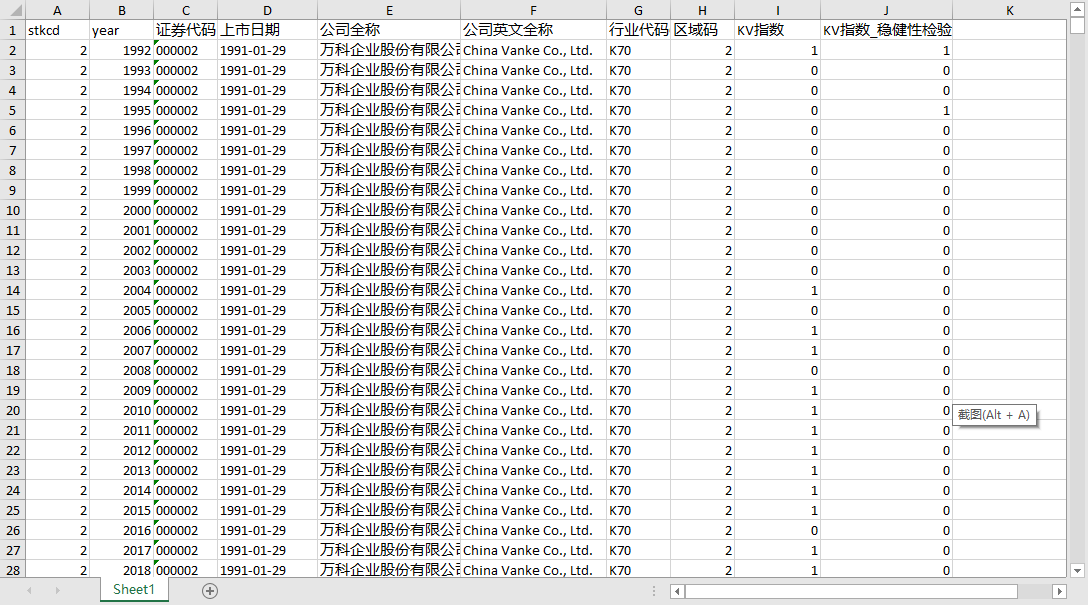Click year cell 1992
1088x605 pixels.
click(121, 50)
